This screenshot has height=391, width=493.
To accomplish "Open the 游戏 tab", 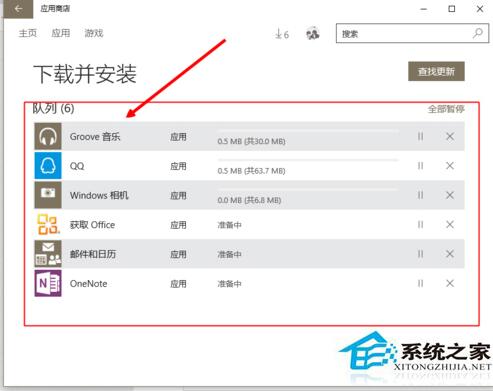I will (x=94, y=33).
